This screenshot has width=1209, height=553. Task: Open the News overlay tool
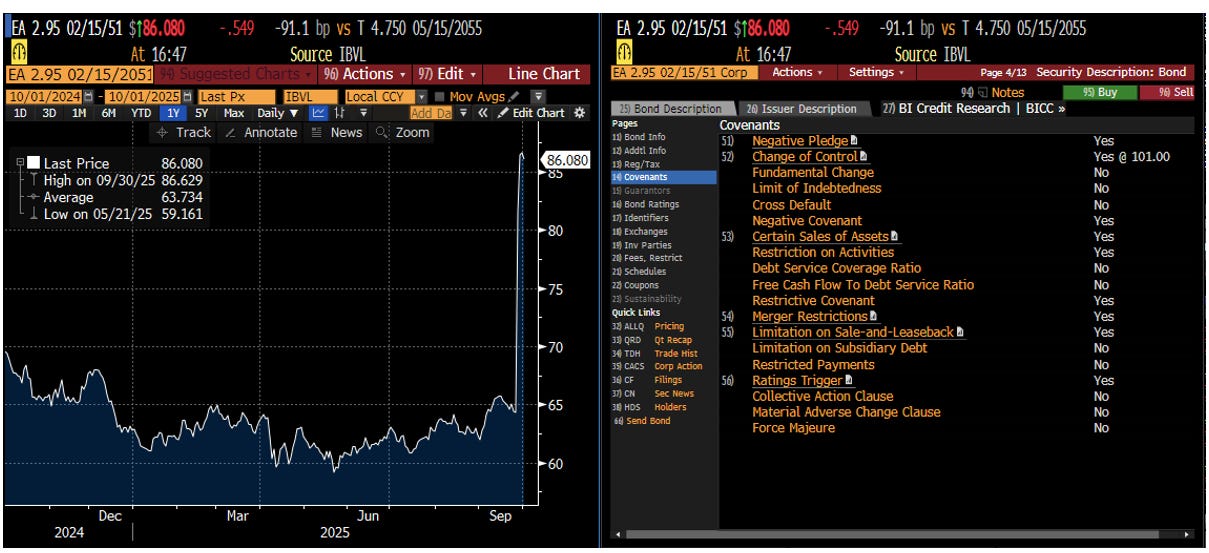tap(337, 132)
